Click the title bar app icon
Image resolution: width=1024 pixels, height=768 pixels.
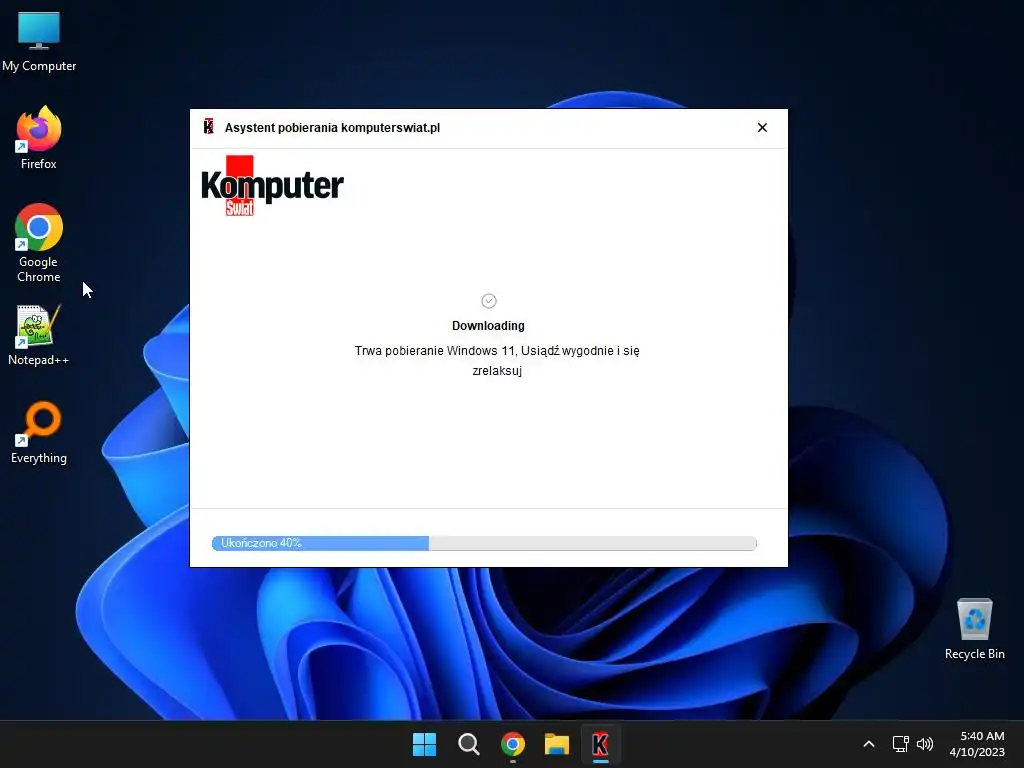209,127
